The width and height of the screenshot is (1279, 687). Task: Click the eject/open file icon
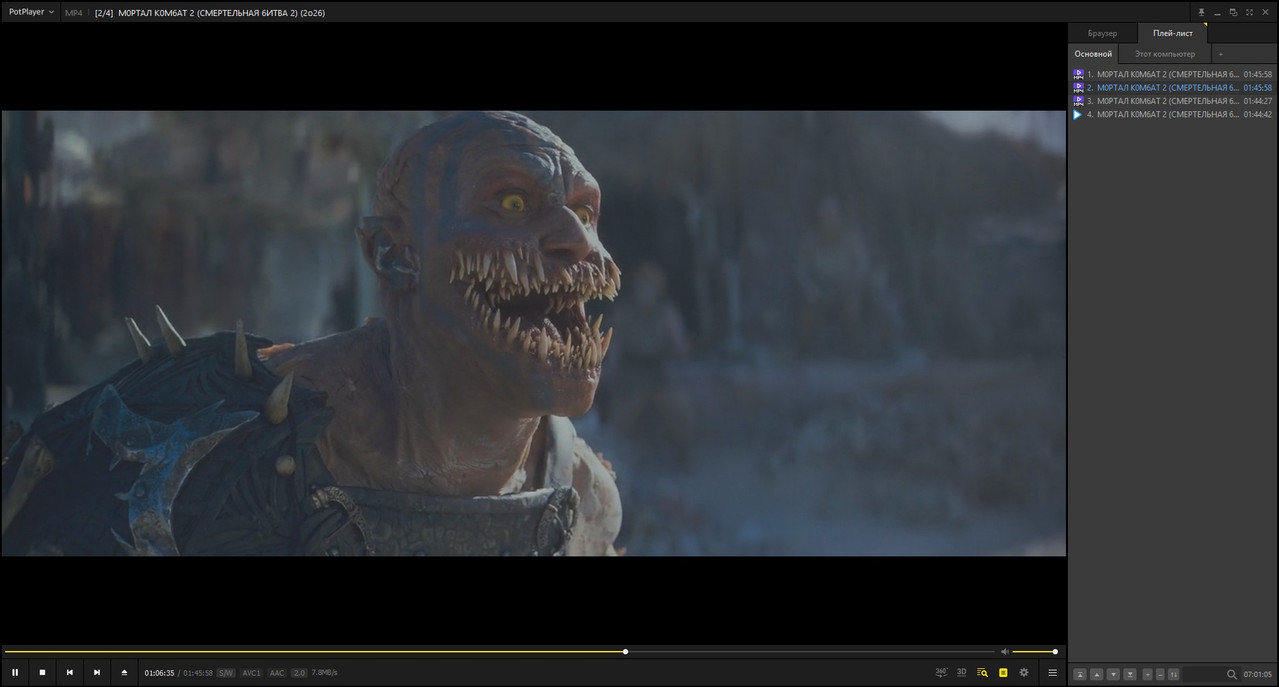coord(124,672)
